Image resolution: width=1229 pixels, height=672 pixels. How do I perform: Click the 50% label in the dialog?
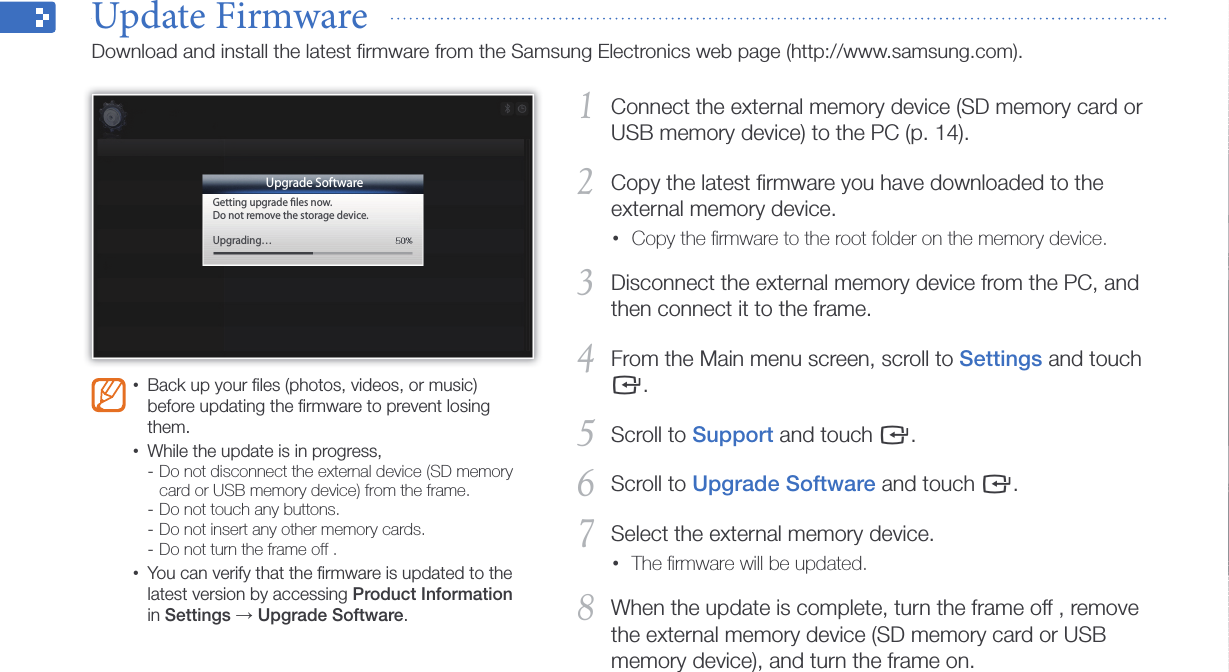pyautogui.click(x=403, y=241)
